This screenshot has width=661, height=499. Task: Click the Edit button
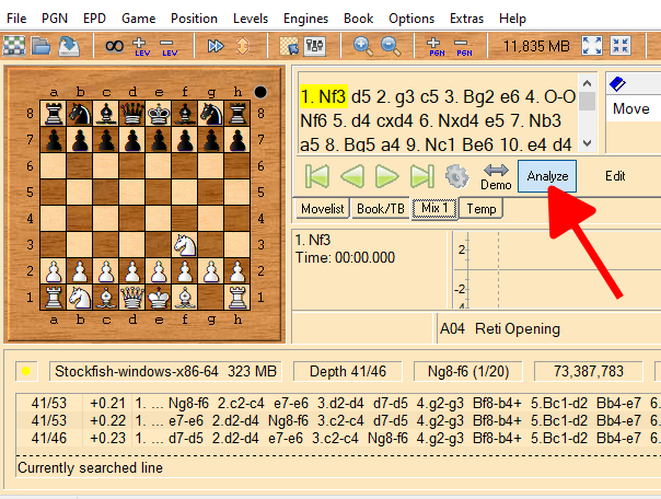(x=615, y=176)
